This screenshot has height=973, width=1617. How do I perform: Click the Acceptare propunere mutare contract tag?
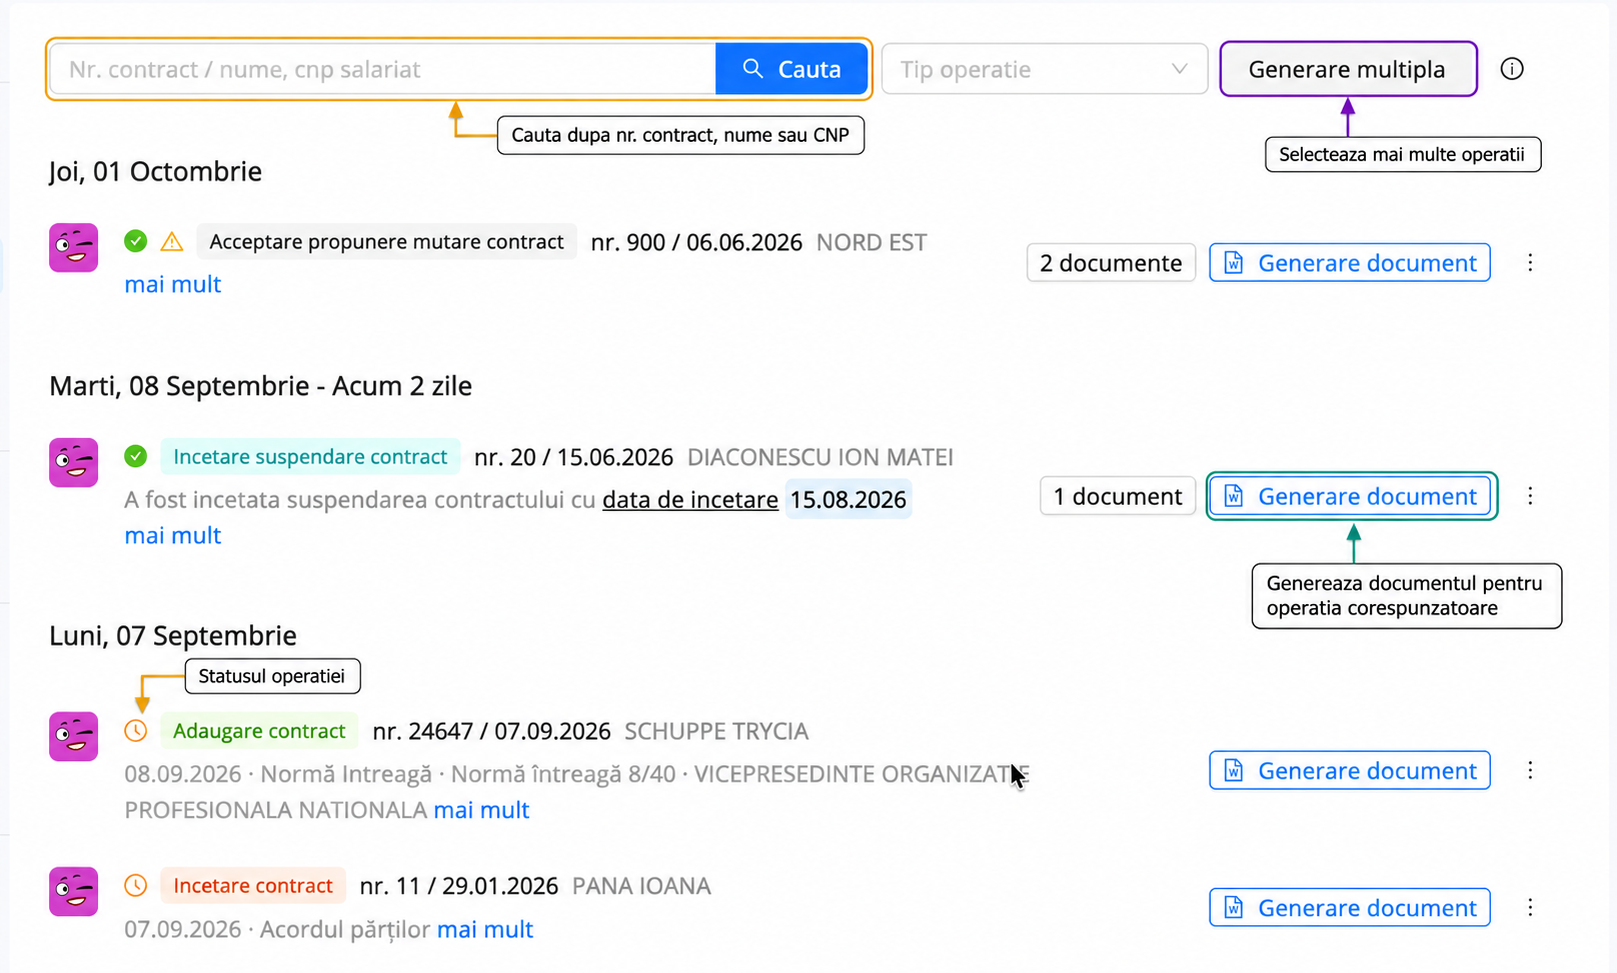(x=386, y=242)
